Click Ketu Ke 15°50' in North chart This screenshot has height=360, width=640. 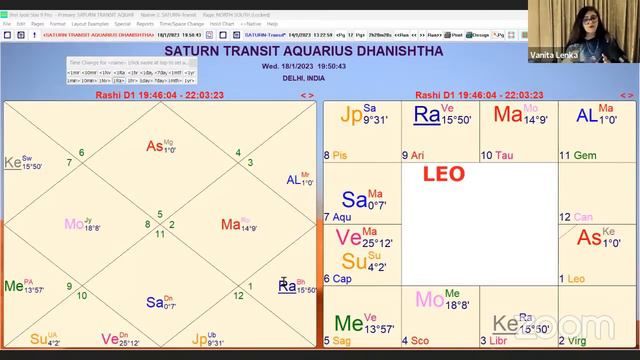click(23, 162)
